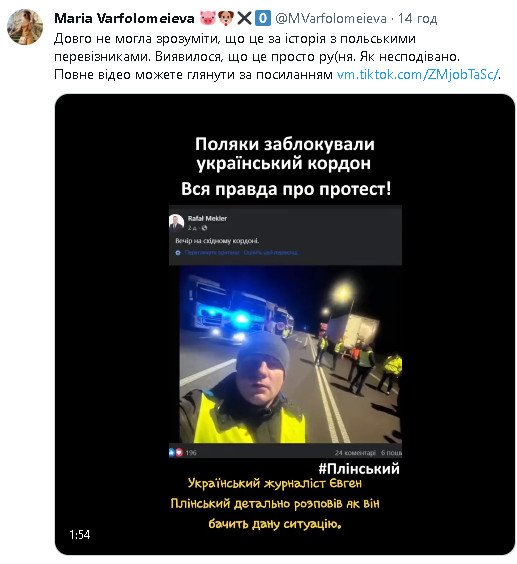Image resolution: width=517 pixels, height=564 pixels.
Task: Click the 1:54 video duration label
Action: (x=80, y=535)
